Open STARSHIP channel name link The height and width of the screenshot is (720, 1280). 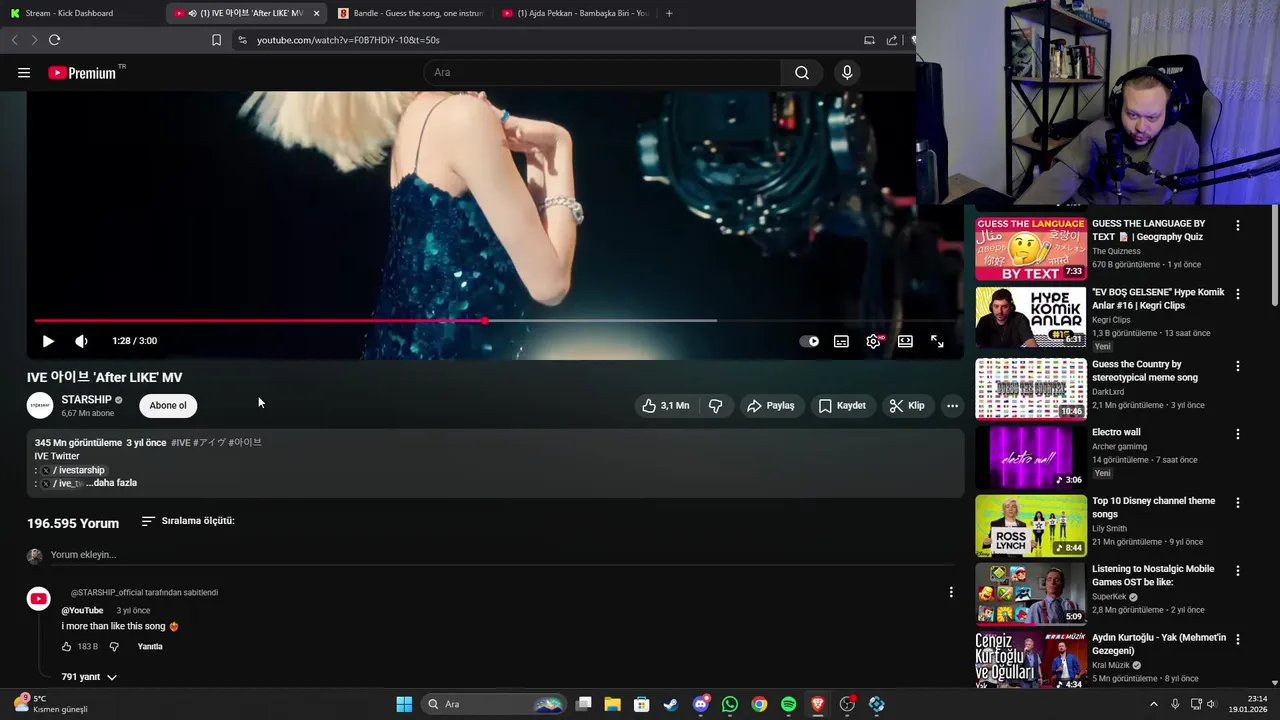pos(86,399)
